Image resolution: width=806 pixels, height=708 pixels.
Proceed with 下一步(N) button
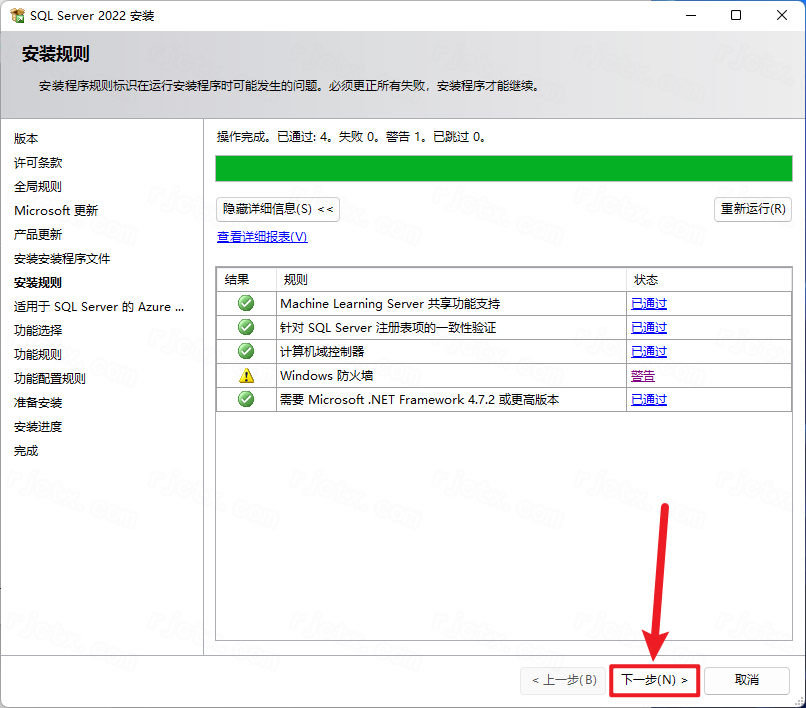pos(654,680)
